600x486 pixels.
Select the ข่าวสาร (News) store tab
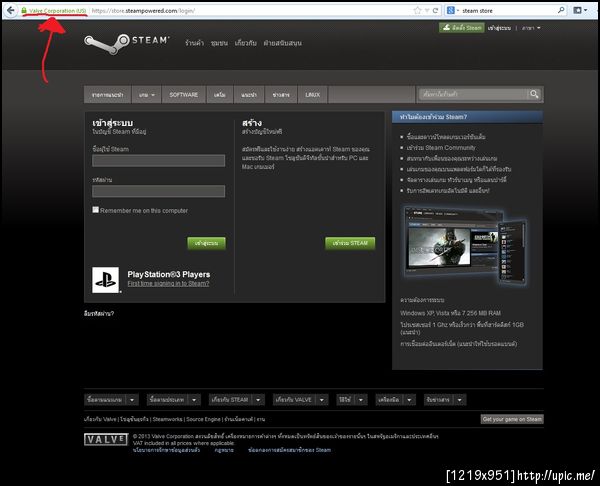281,95
